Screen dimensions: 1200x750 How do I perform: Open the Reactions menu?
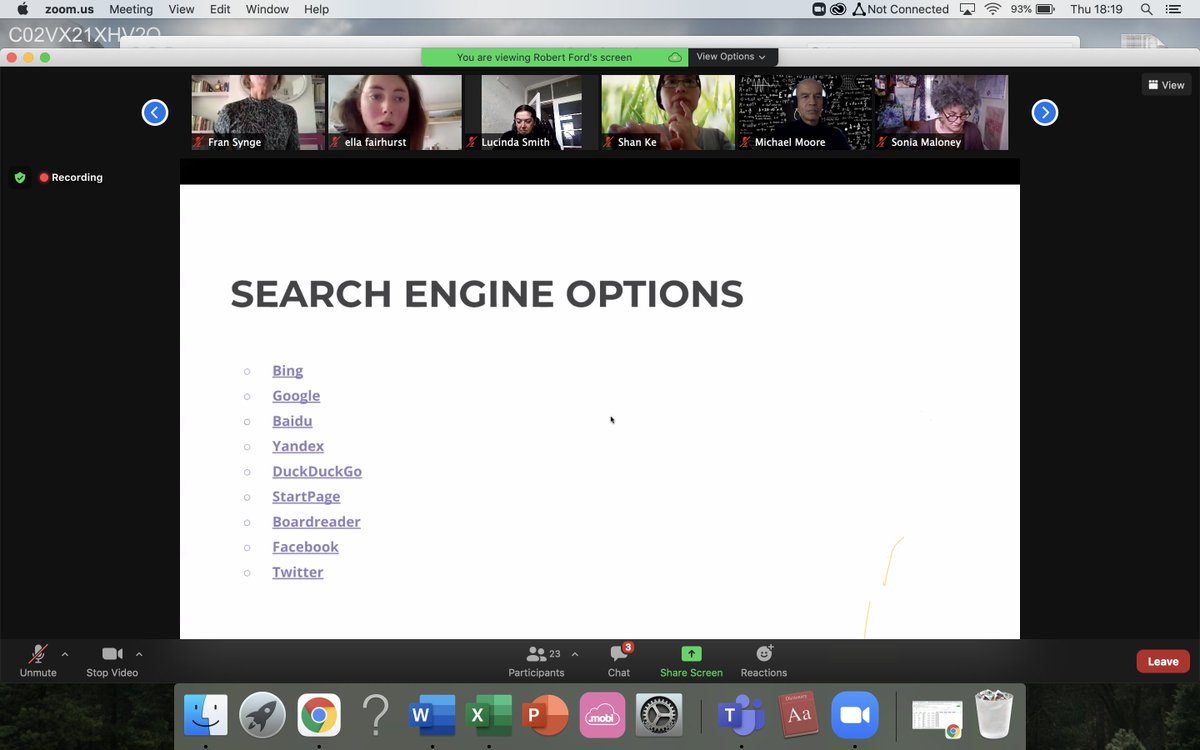tap(764, 661)
